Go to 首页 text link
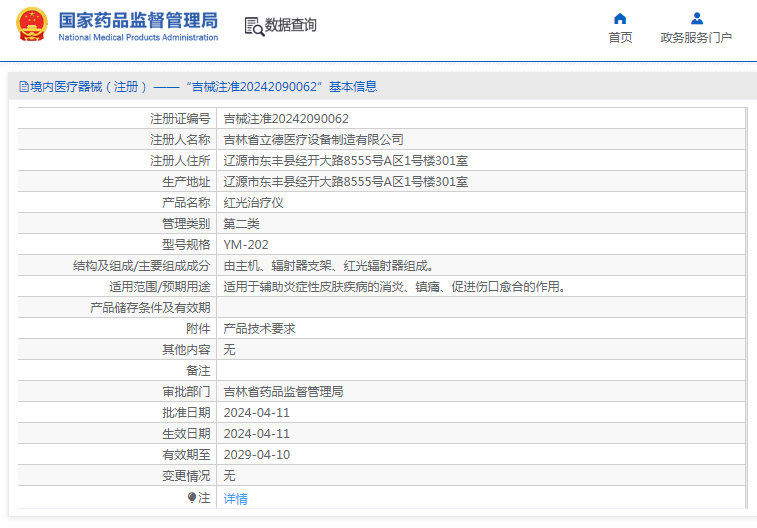The width and height of the screenshot is (757, 528). coord(620,38)
